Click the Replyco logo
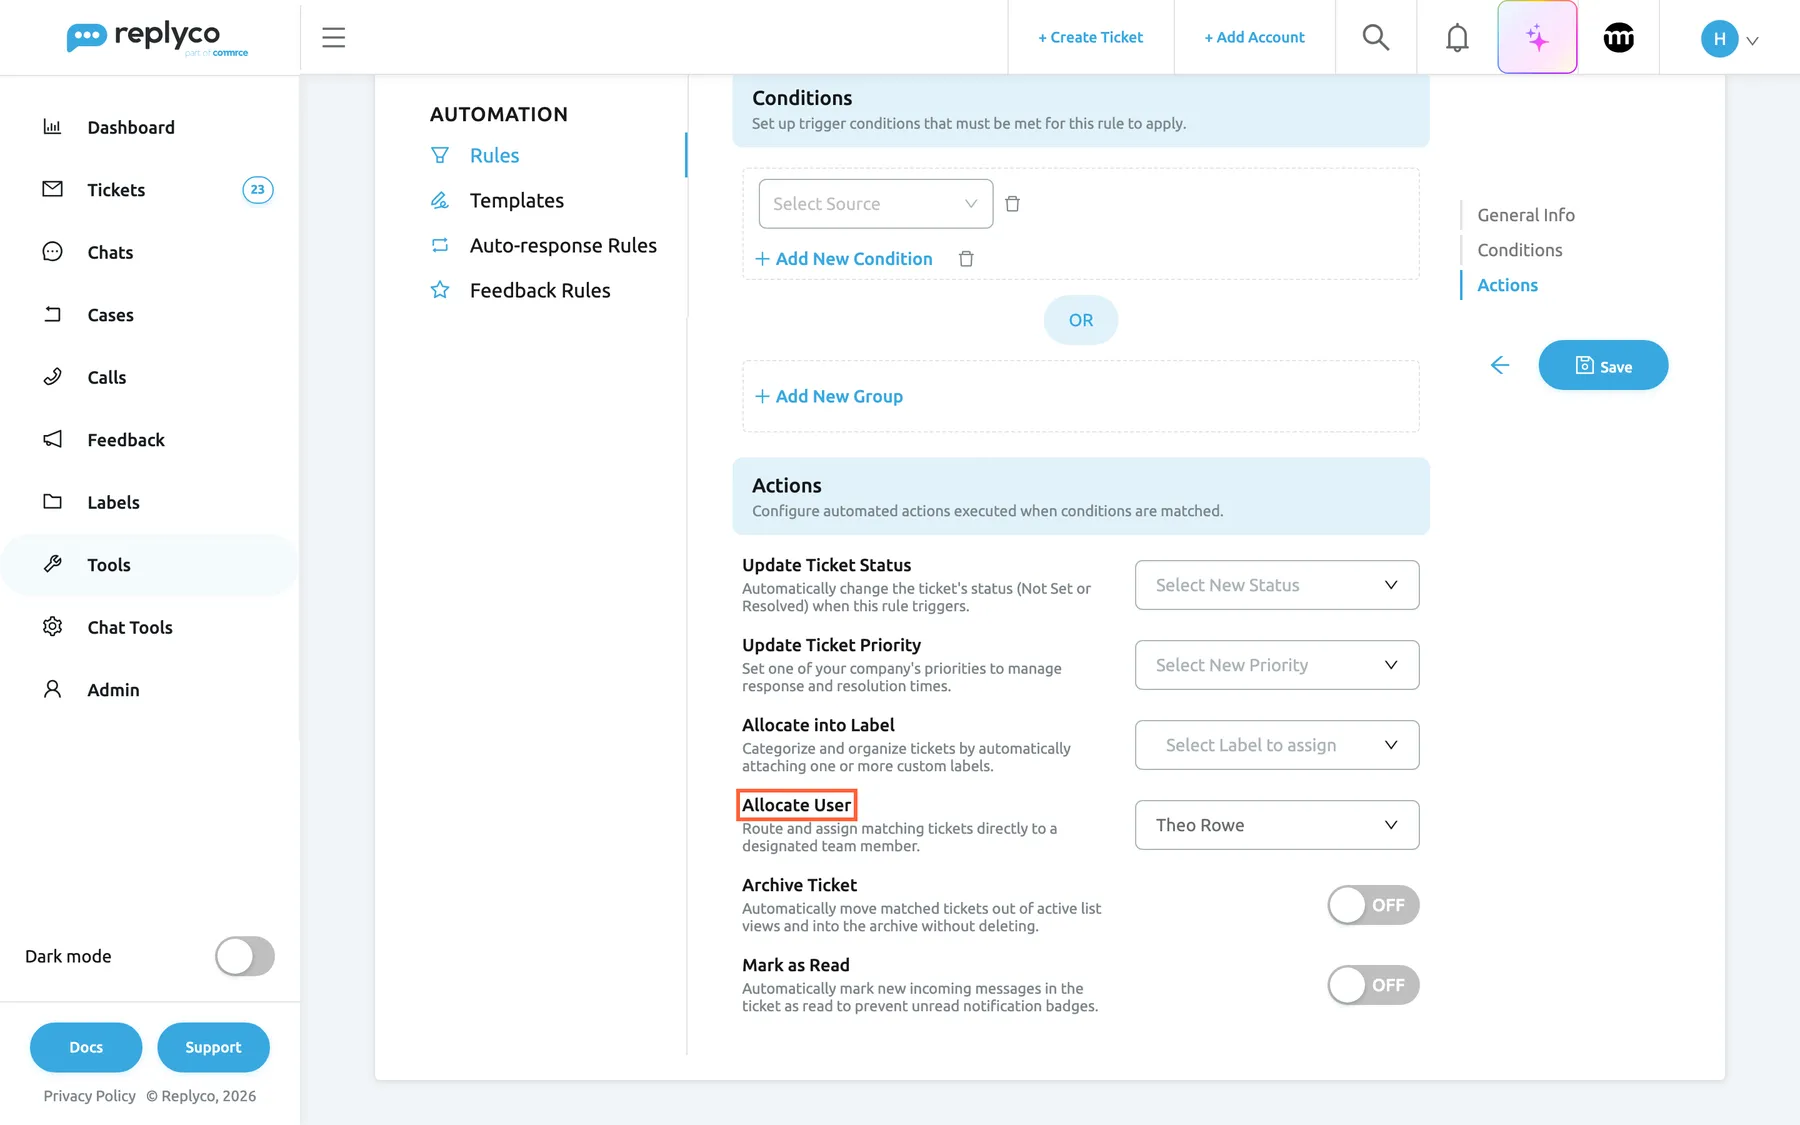 pos(157,38)
